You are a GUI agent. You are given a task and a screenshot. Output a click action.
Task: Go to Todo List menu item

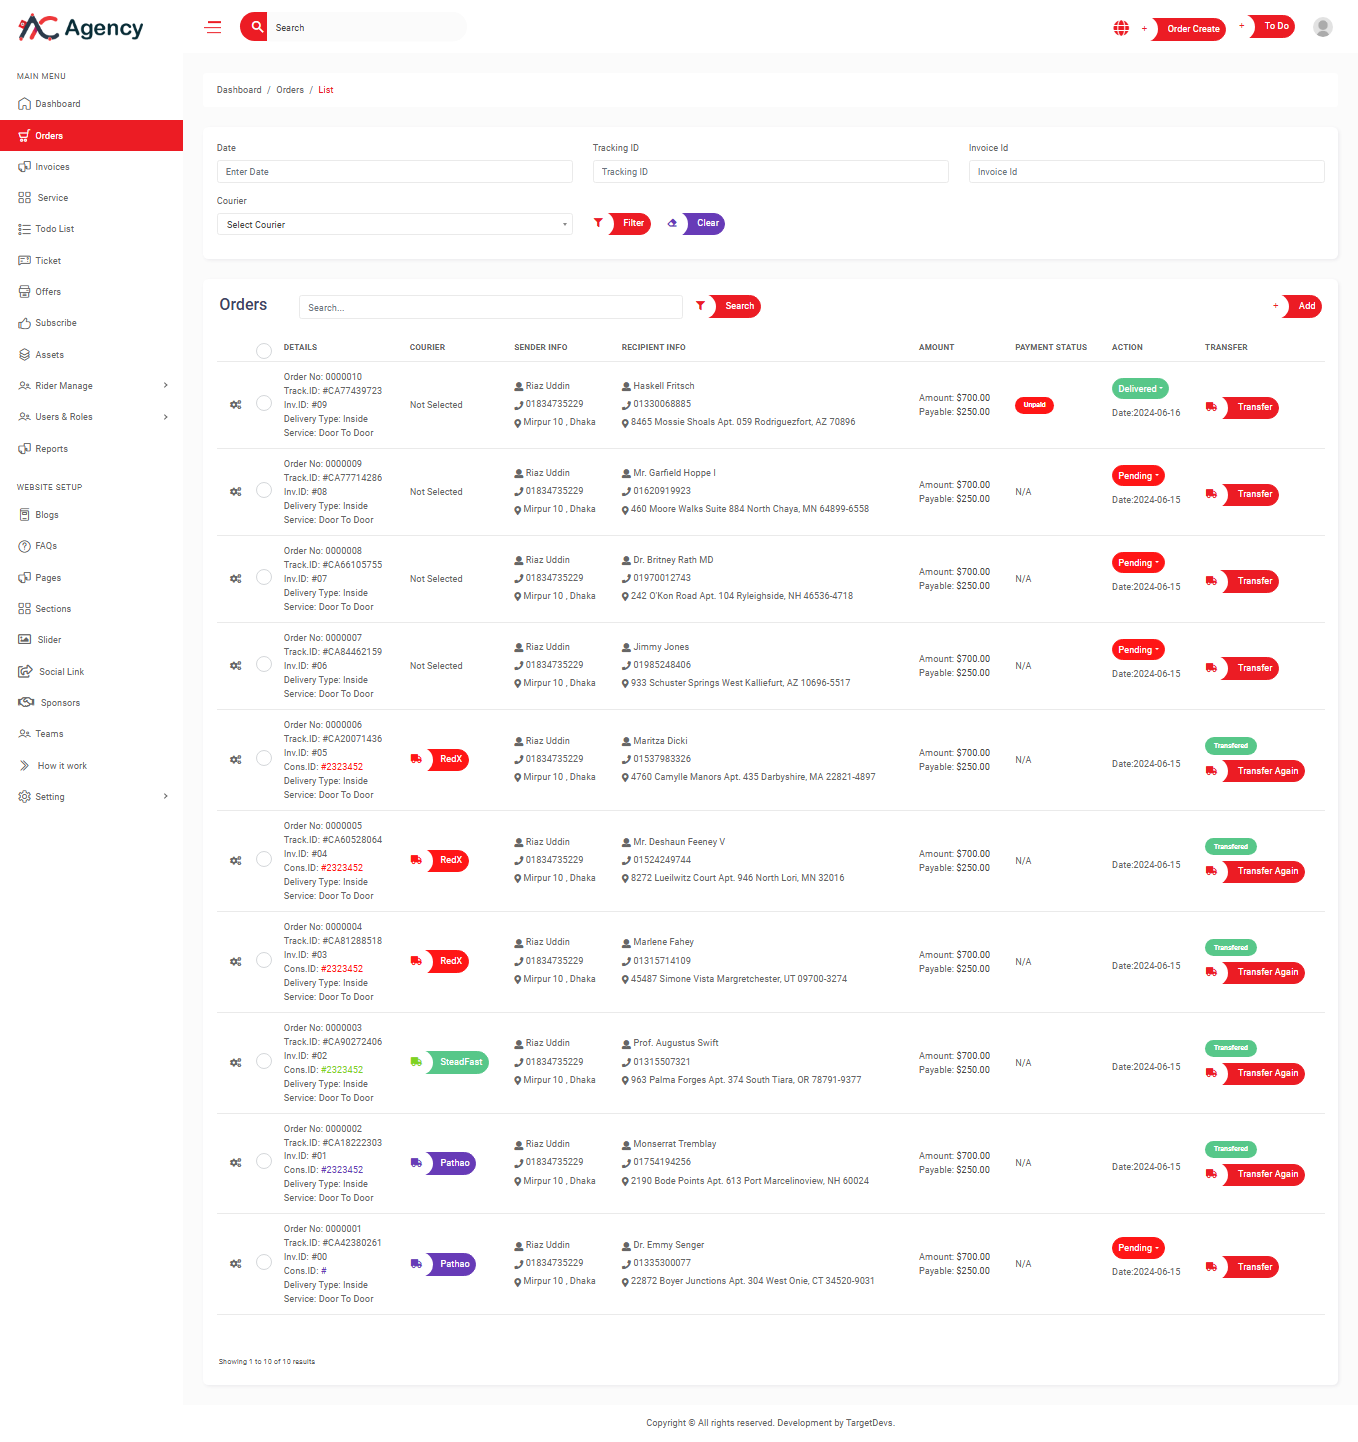point(55,229)
